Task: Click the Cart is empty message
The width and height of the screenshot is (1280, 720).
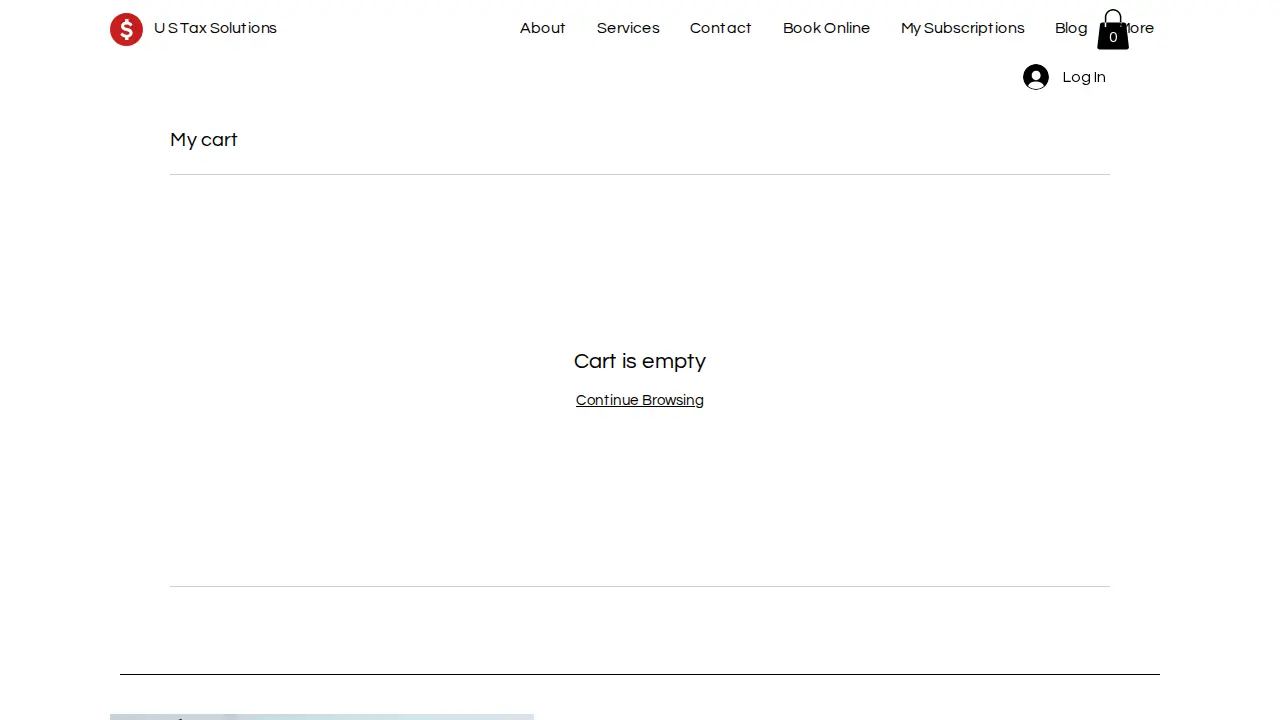Action: [x=640, y=361]
